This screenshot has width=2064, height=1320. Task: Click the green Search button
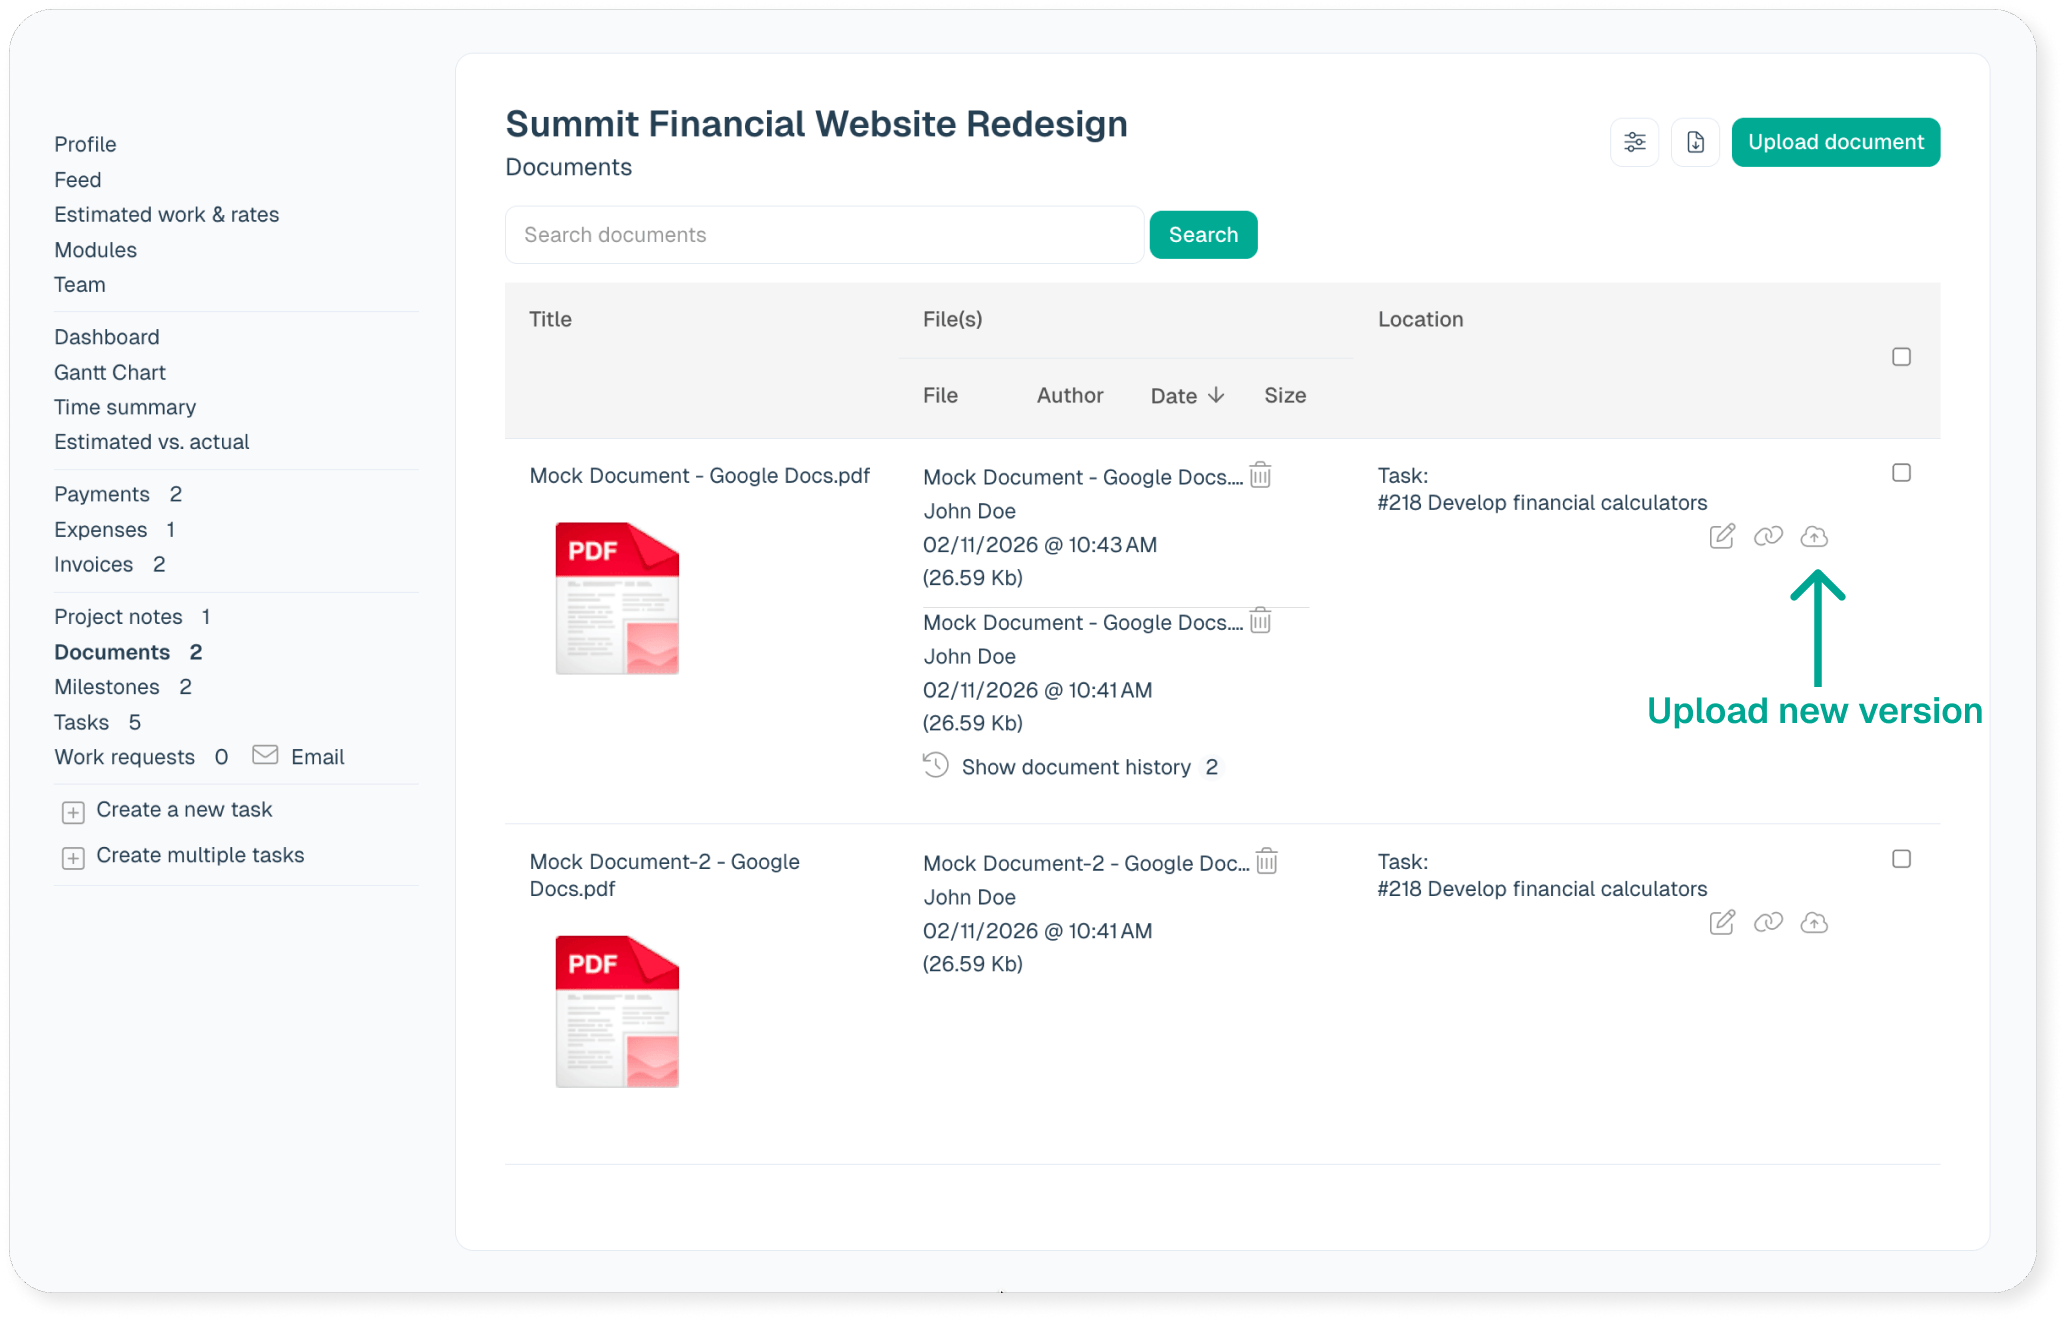coord(1203,235)
